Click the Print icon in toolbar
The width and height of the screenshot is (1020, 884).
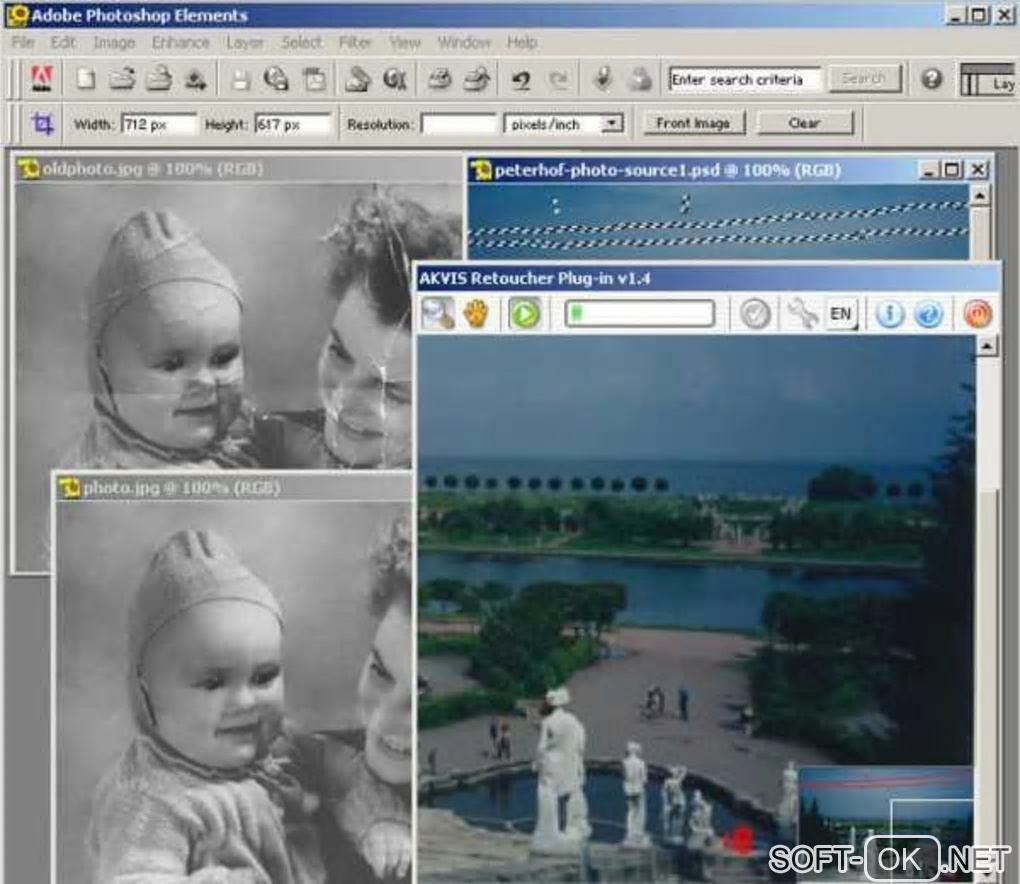(x=440, y=79)
